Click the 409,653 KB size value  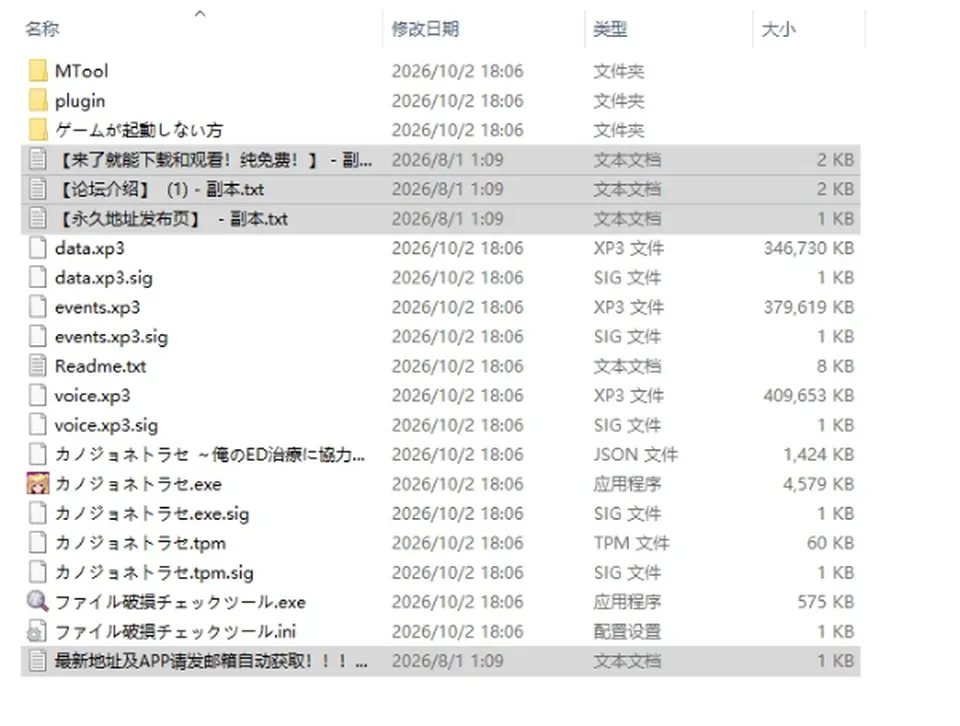coord(809,395)
